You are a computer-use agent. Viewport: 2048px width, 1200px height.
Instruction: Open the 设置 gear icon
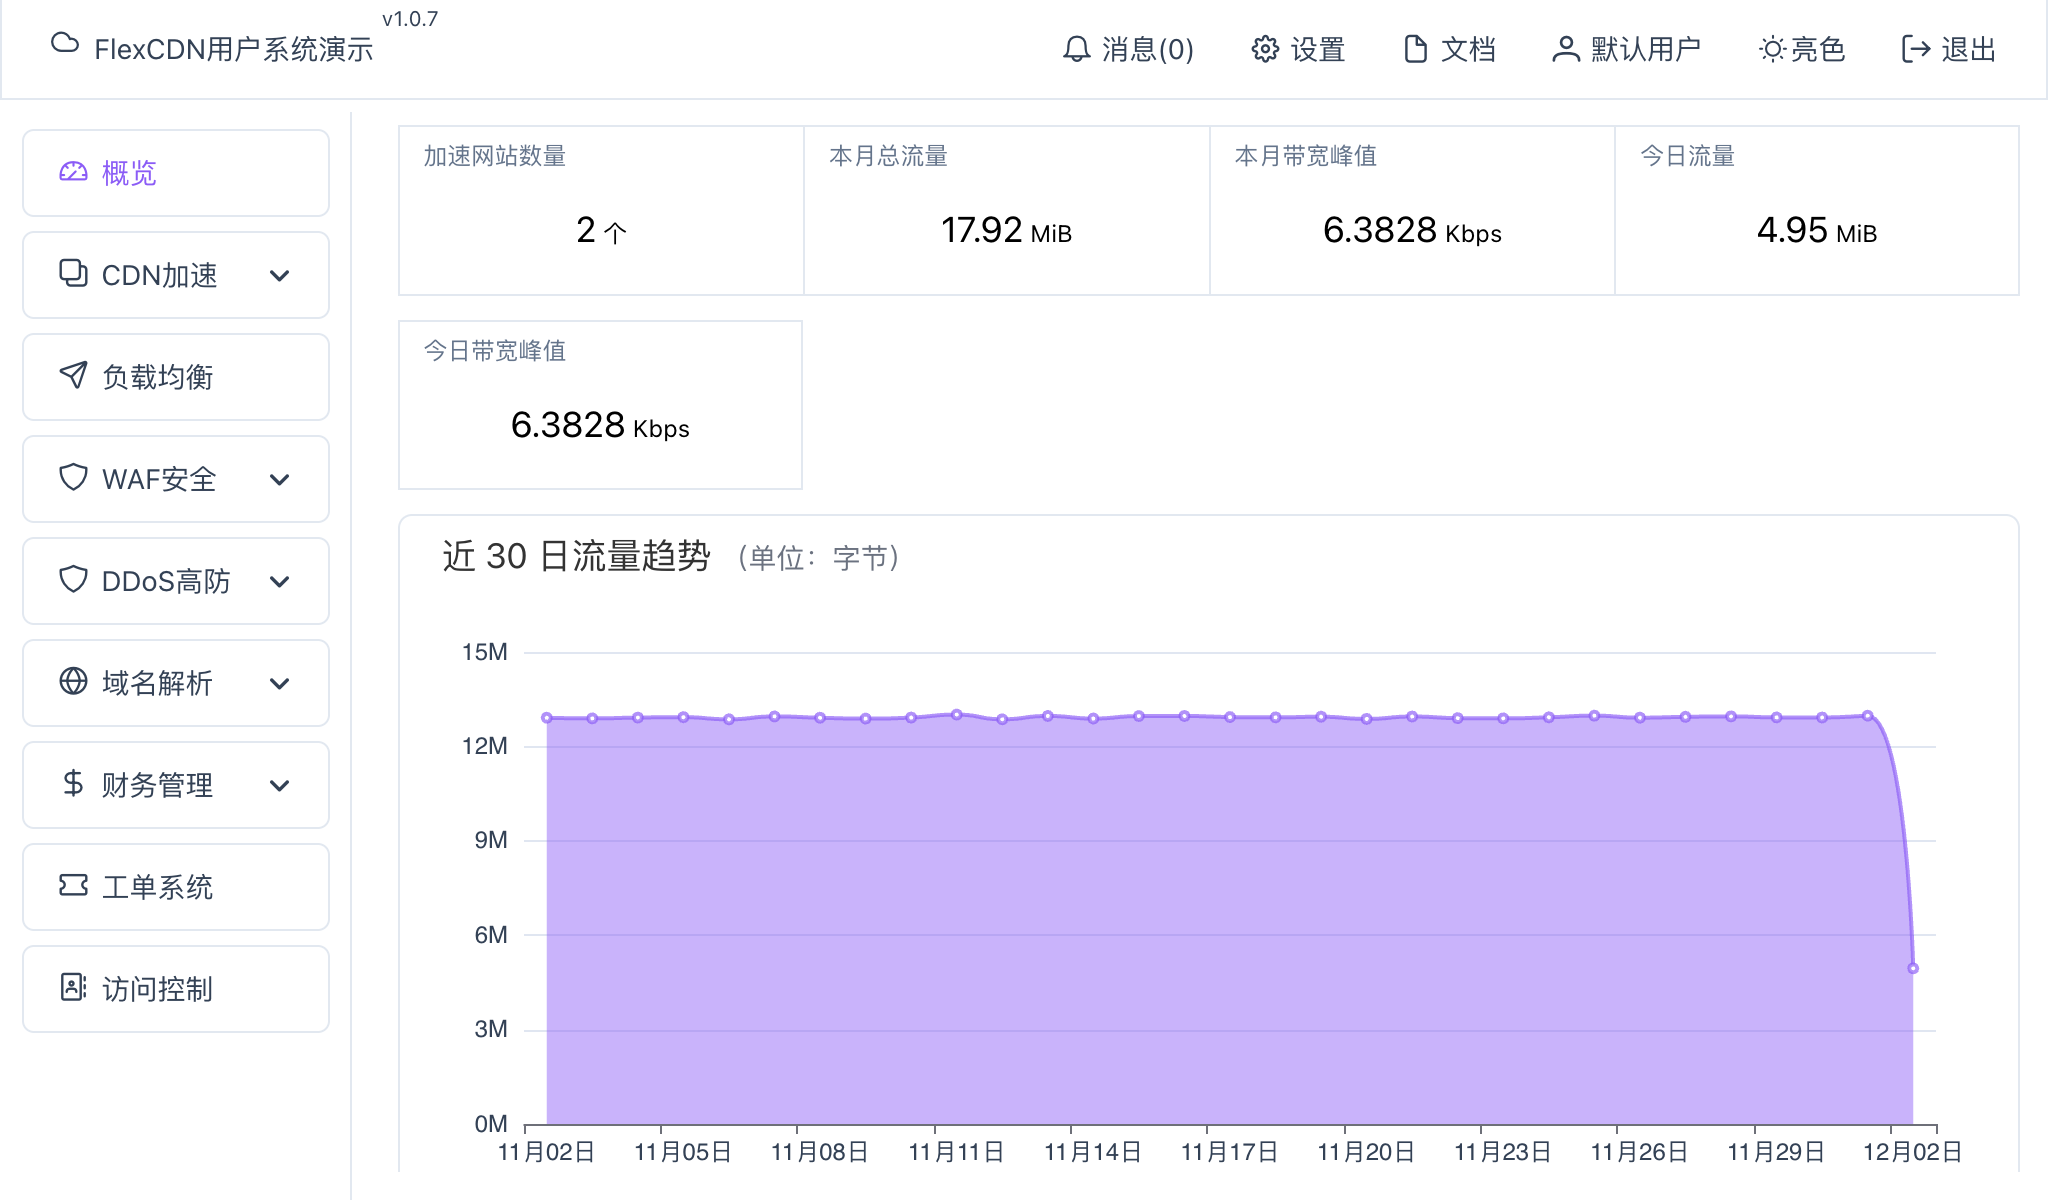pyautogui.click(x=1263, y=49)
